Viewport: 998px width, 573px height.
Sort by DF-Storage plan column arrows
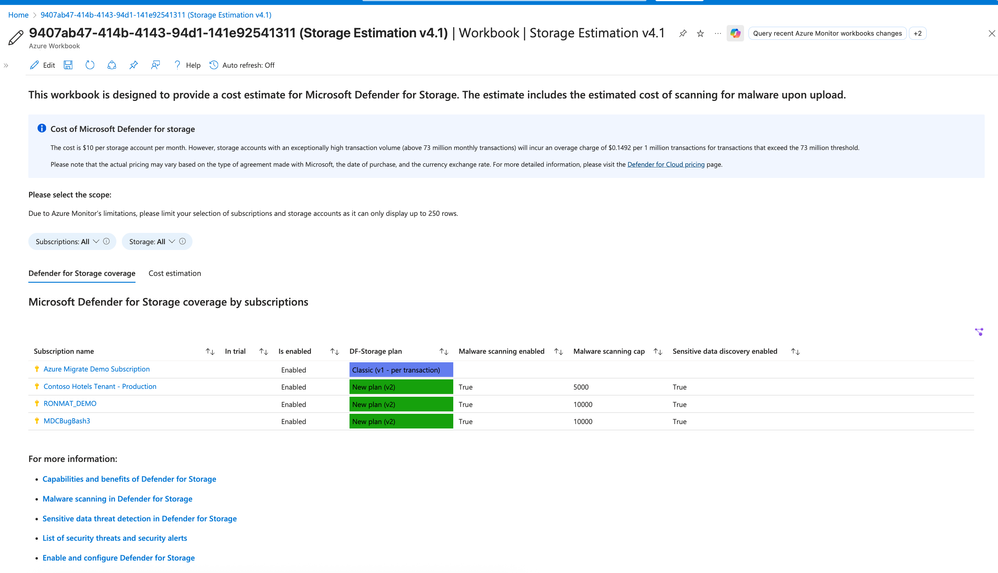click(444, 351)
